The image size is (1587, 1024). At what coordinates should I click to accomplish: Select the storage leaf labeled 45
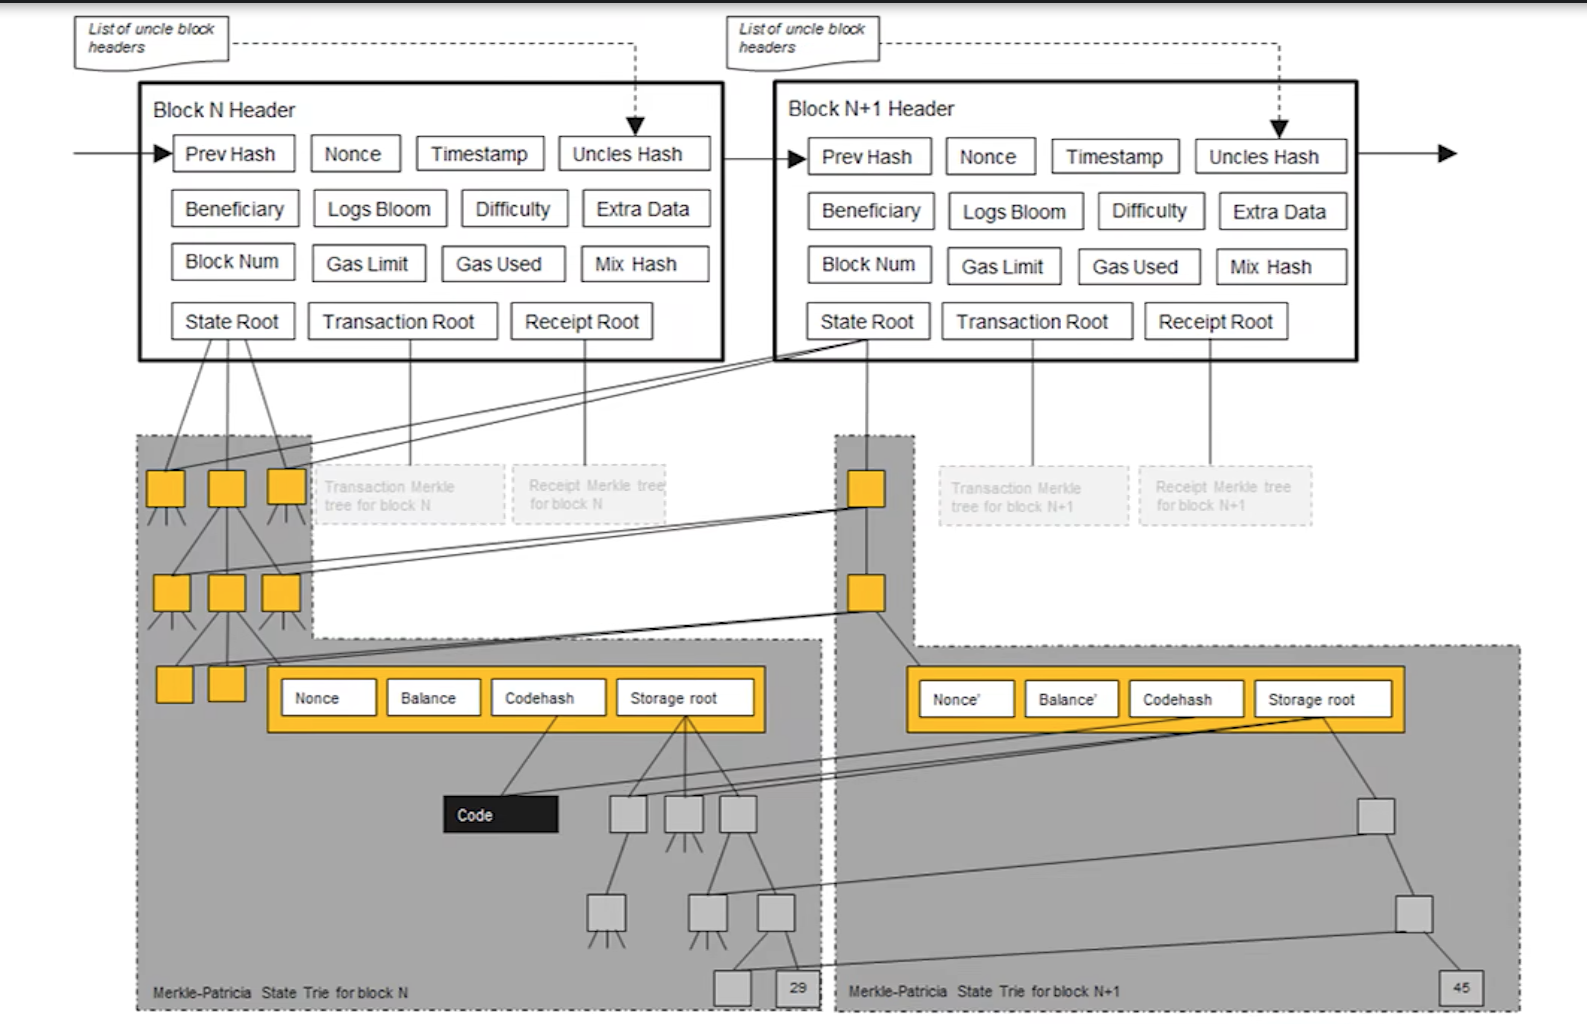pyautogui.click(x=1461, y=988)
